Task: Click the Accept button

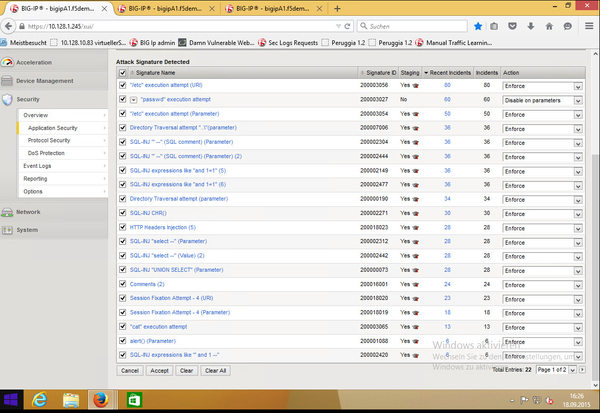Action: click(159, 371)
